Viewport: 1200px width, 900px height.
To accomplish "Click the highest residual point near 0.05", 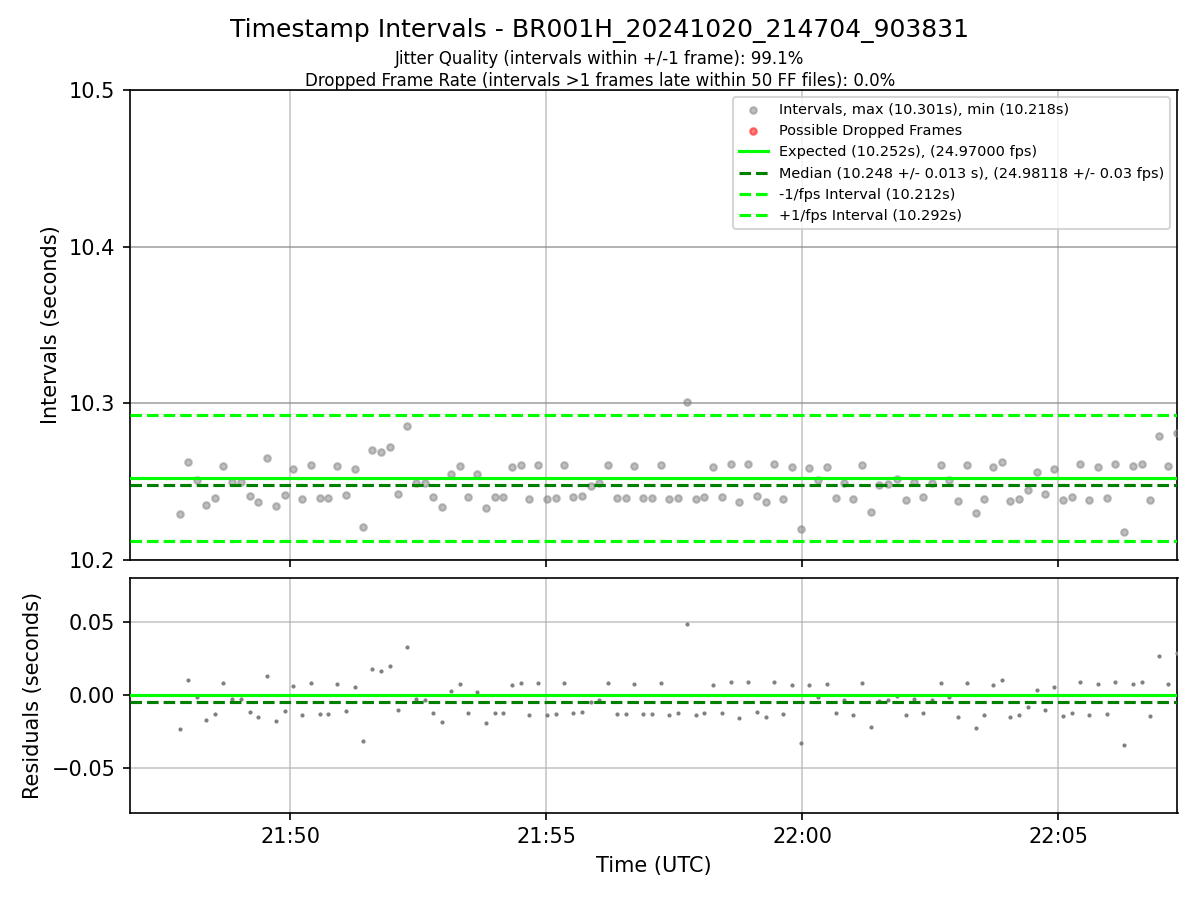I will click(x=687, y=624).
